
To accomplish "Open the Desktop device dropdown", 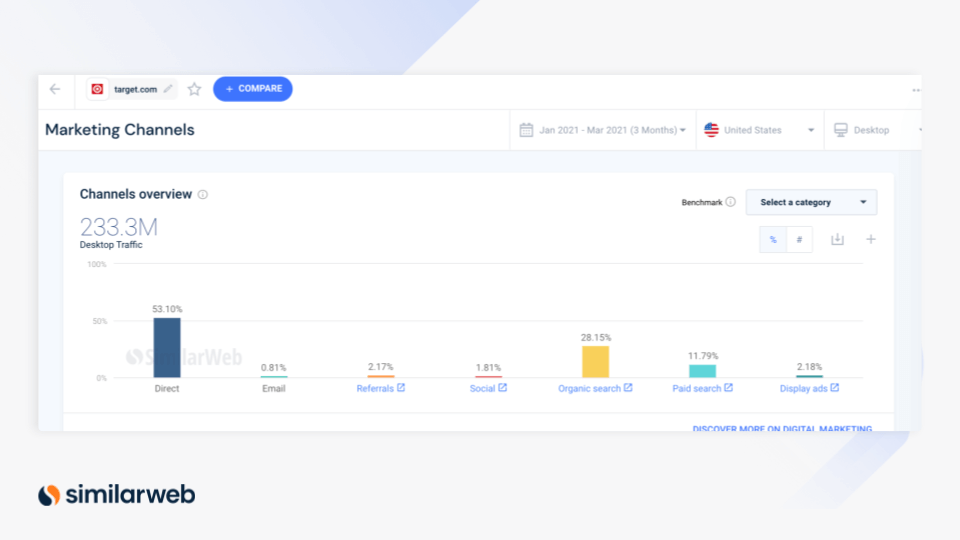I will coord(874,130).
